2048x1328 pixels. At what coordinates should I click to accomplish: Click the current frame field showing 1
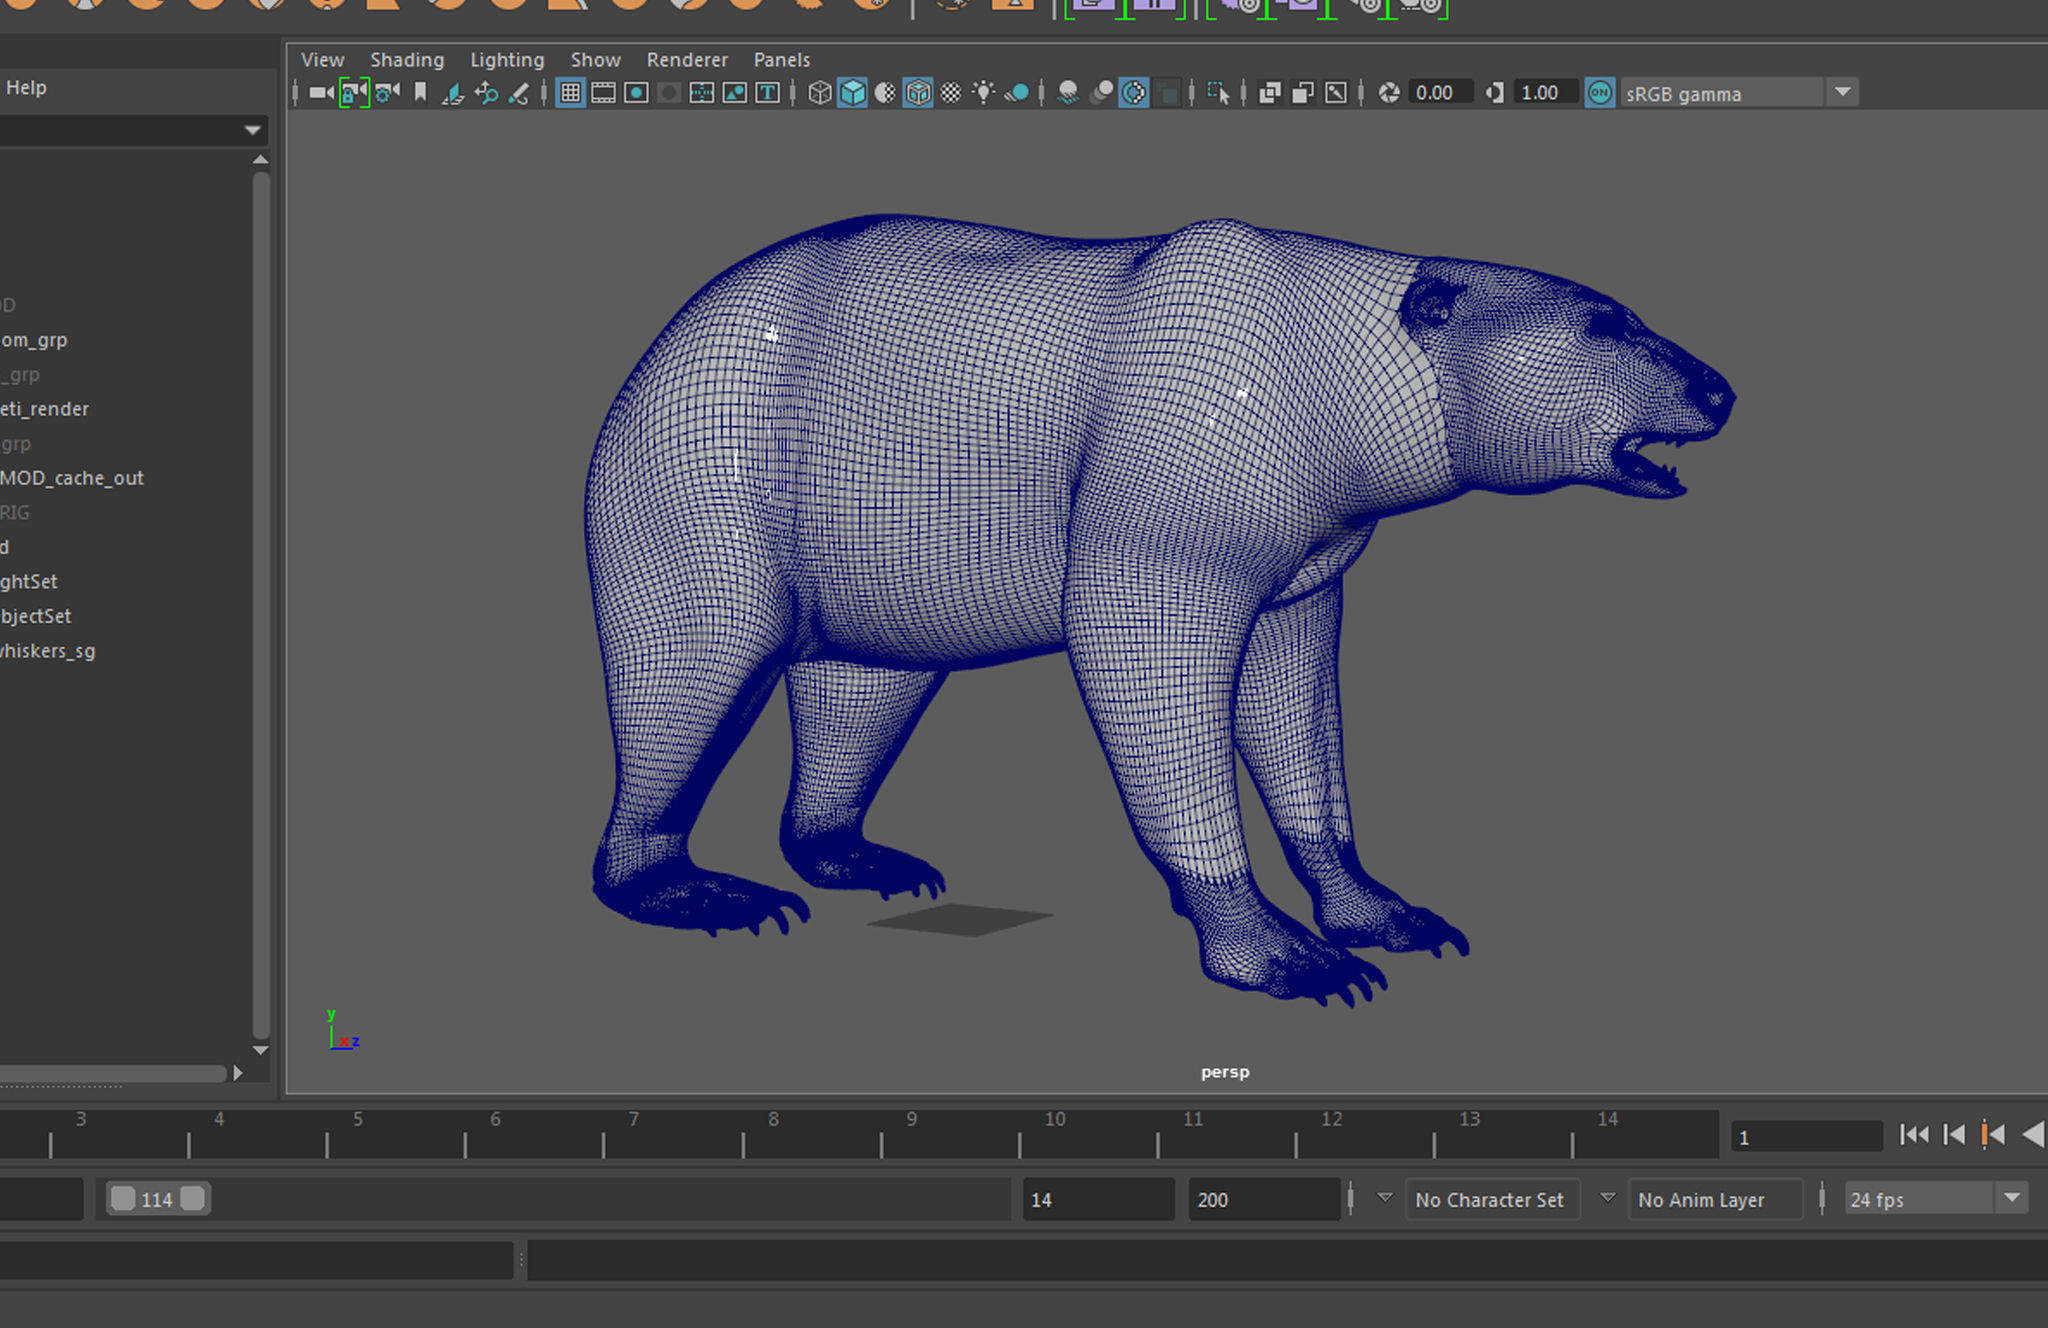tap(1806, 1137)
